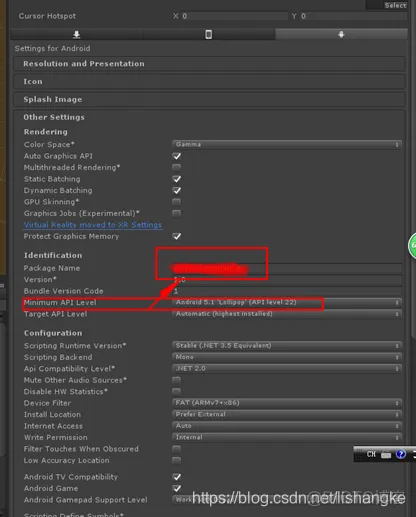The image size is (416, 517).
Task: Click the Identification heading
Action: [x=53, y=256]
